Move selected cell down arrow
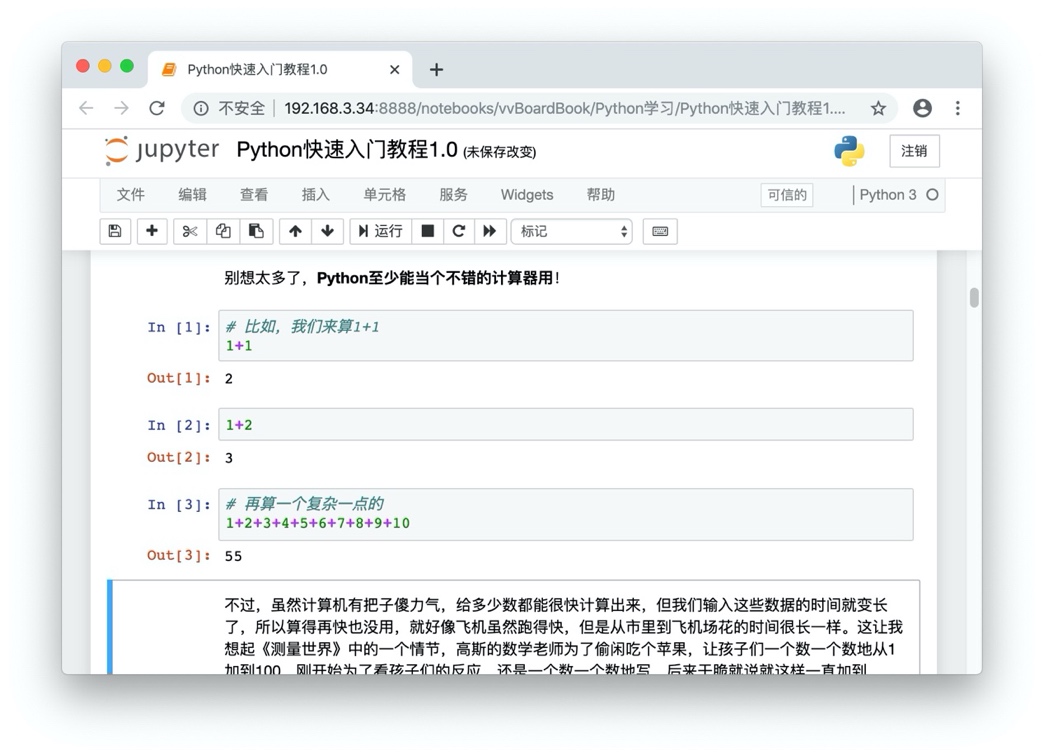1044x756 pixels. point(328,231)
